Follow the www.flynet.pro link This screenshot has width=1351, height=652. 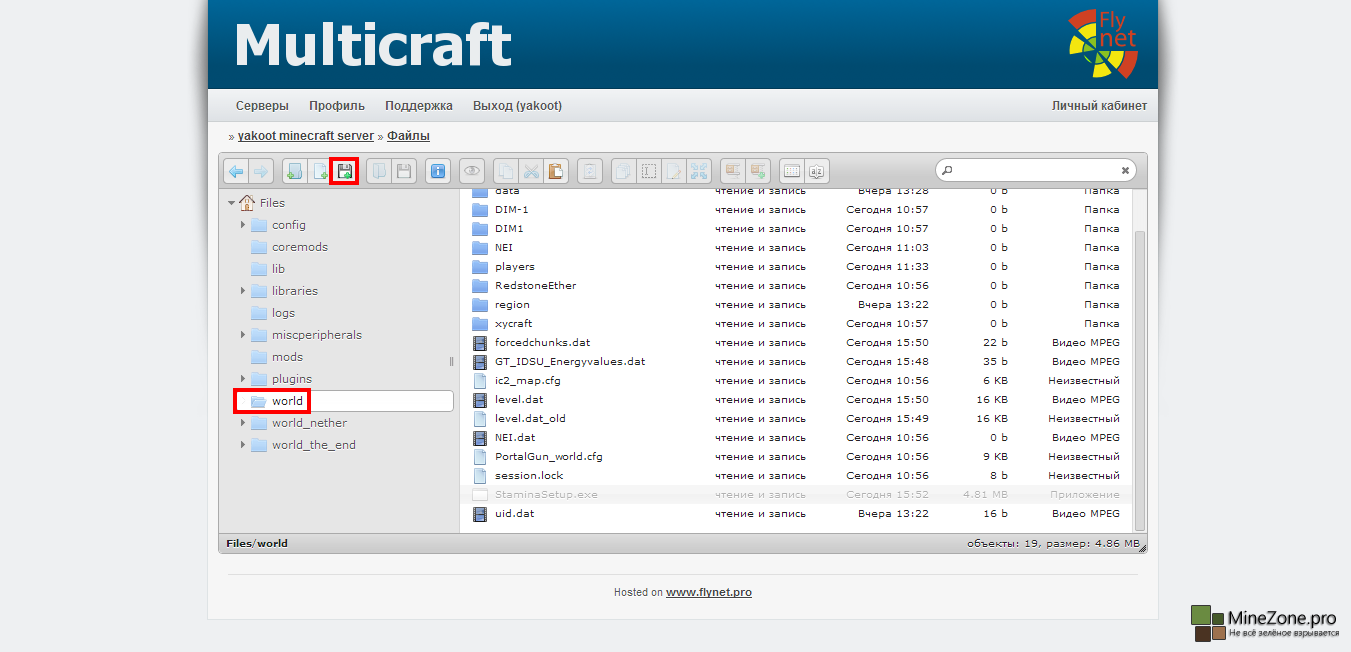[x=708, y=592]
